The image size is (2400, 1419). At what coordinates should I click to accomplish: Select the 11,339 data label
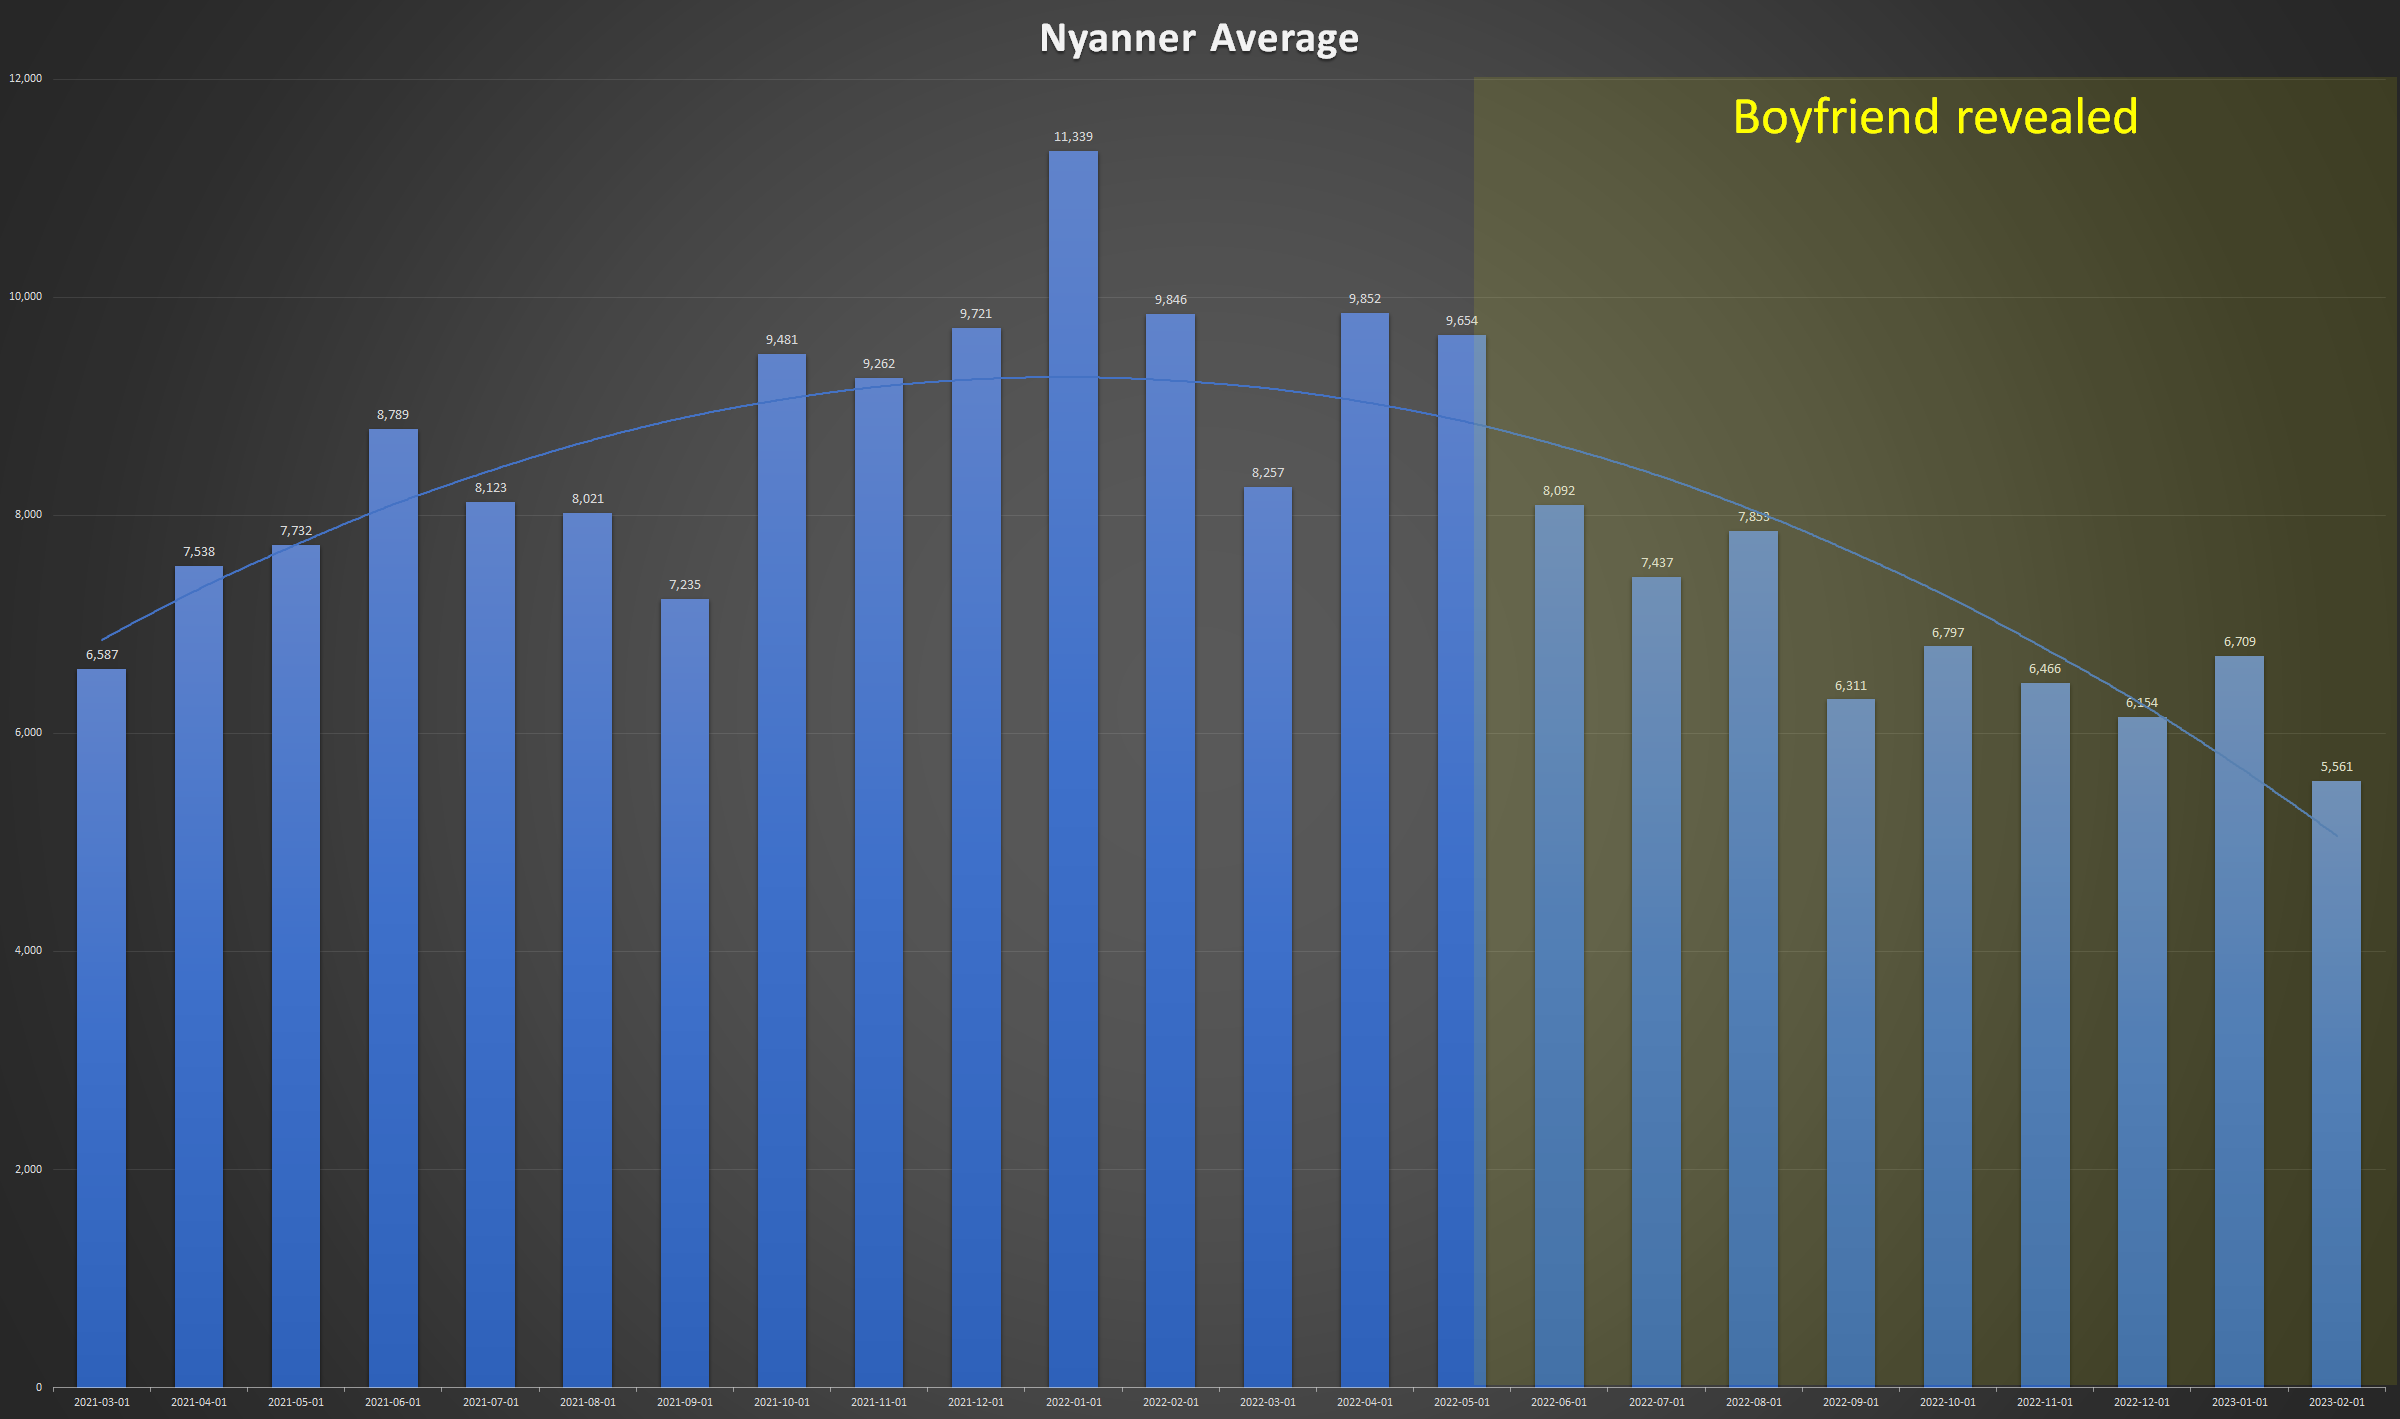1073,137
